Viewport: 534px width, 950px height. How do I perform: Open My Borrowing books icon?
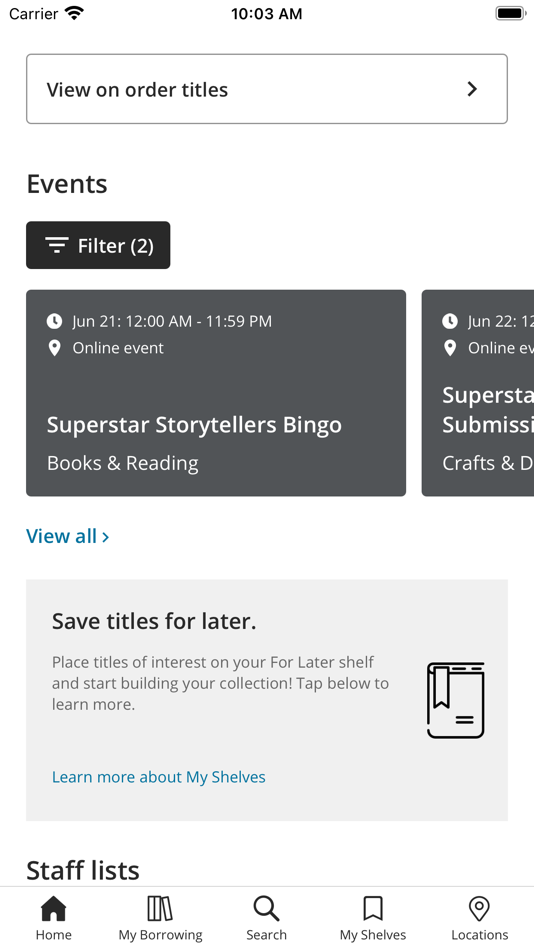[x=160, y=909]
